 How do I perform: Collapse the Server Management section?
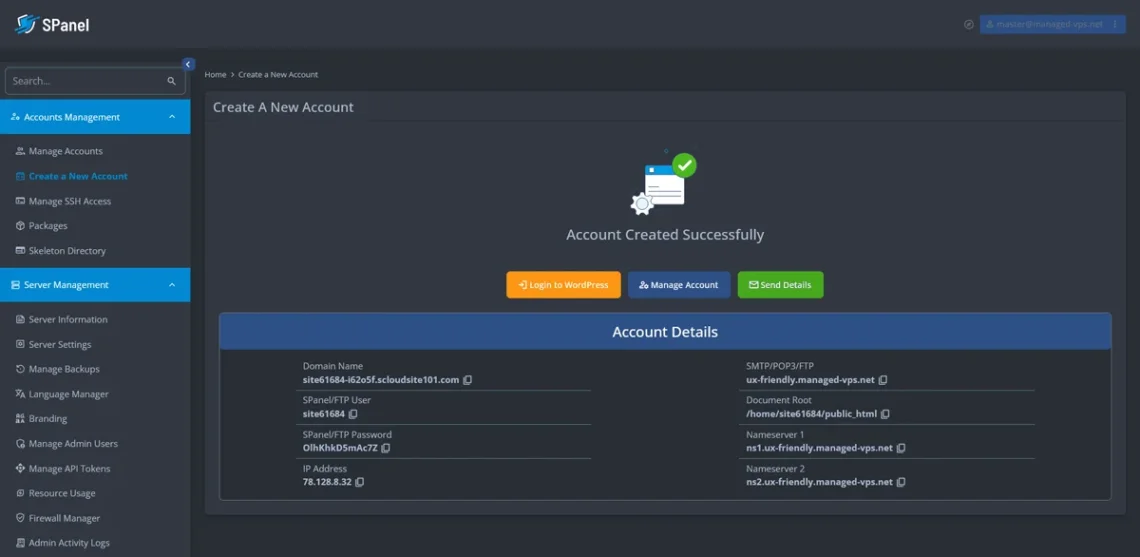172,285
